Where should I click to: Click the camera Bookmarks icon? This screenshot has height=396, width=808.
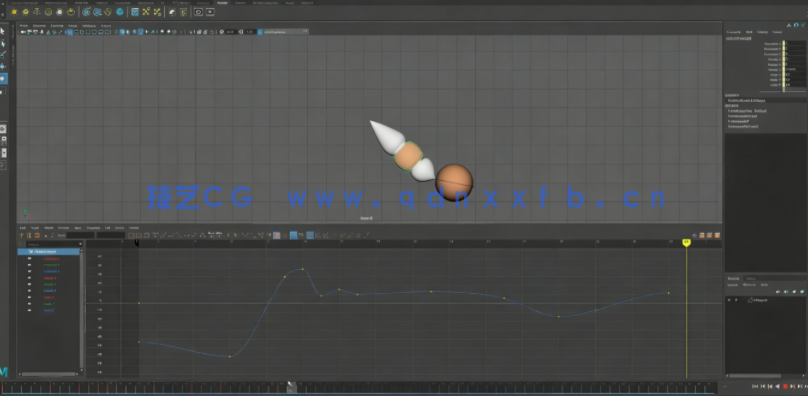(x=41, y=32)
